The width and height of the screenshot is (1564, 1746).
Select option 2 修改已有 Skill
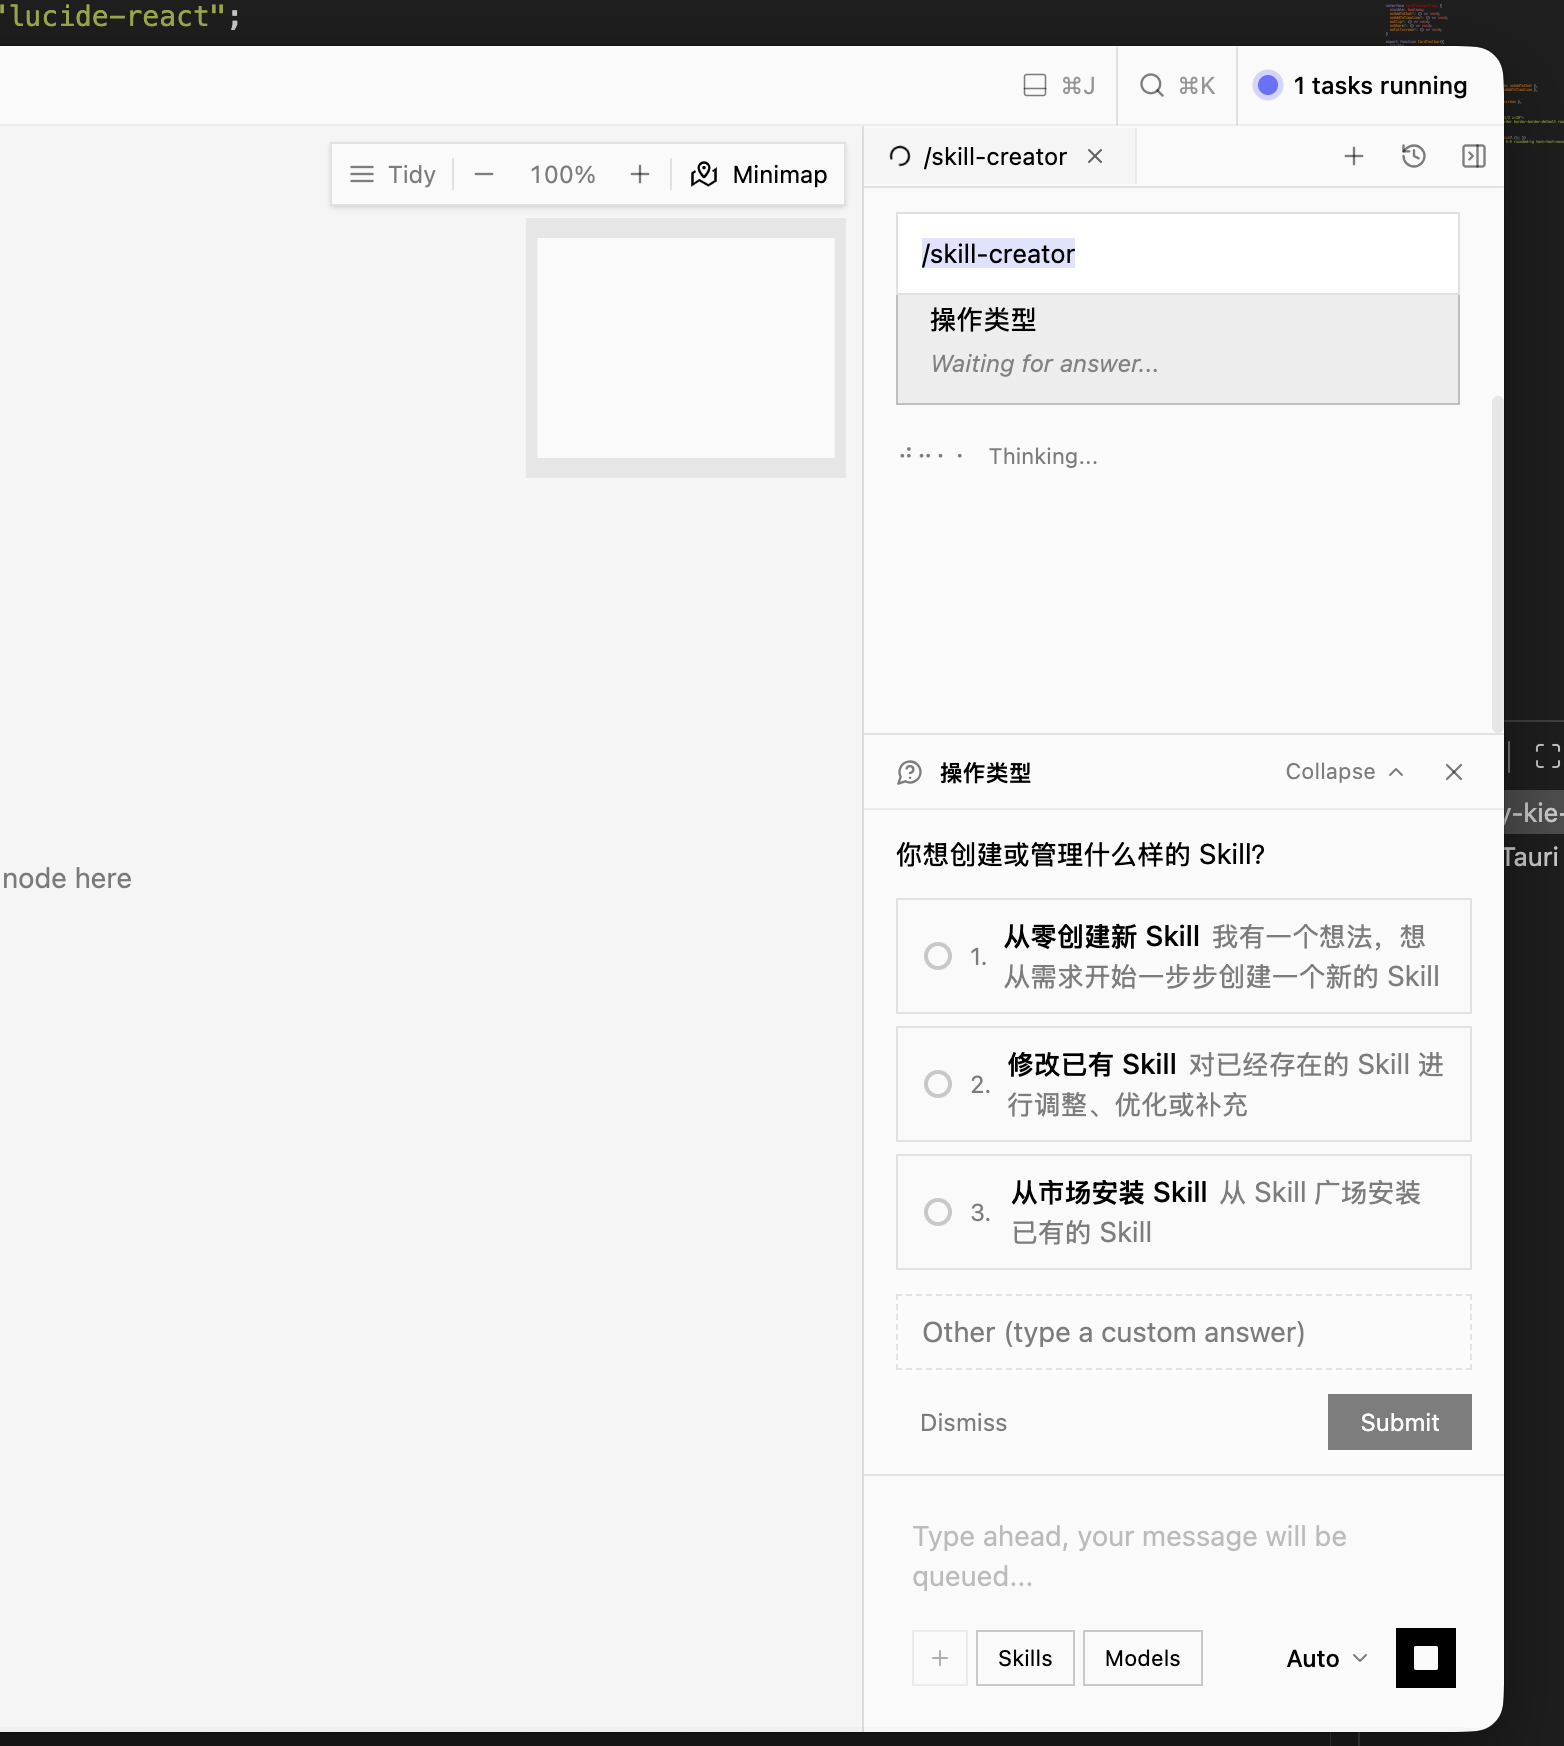tap(1184, 1084)
